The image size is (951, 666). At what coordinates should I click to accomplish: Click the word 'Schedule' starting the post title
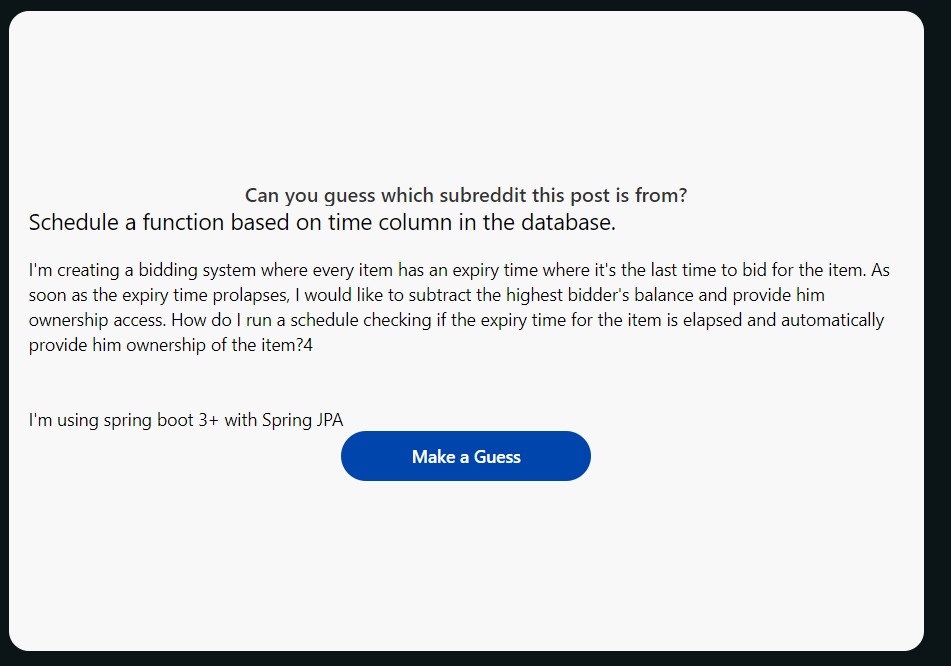(x=73, y=223)
